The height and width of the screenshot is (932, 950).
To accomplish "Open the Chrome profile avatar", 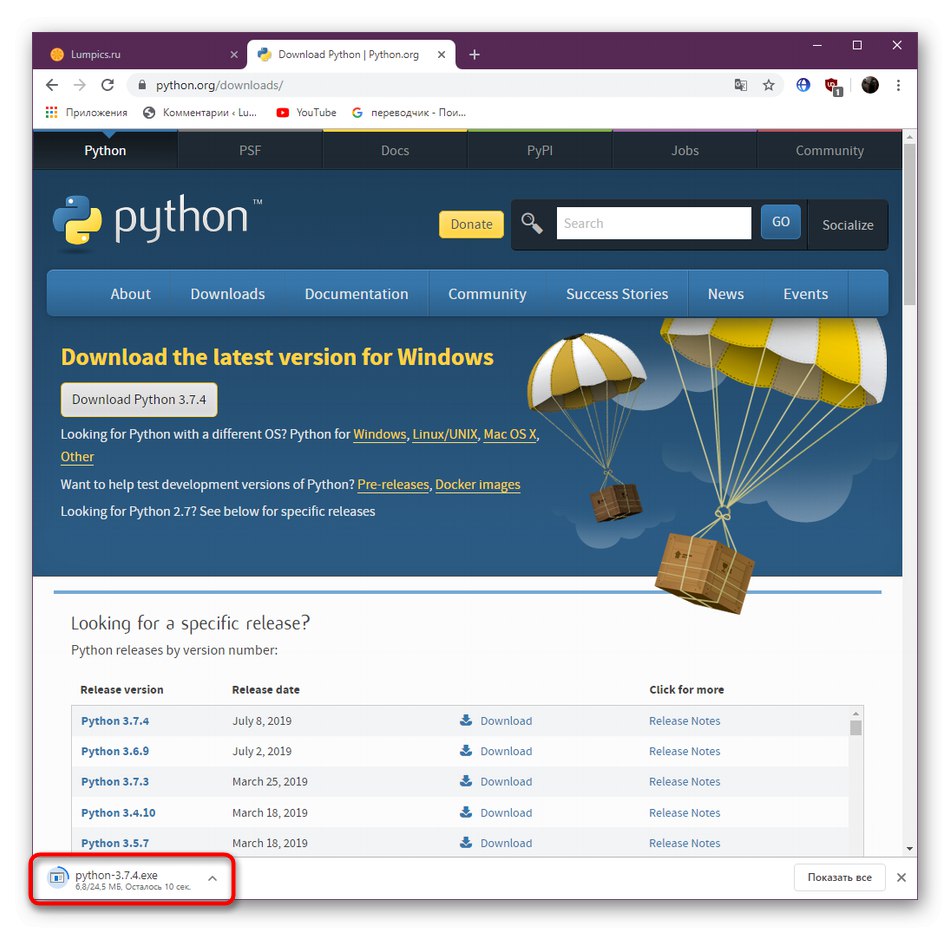I will click(869, 85).
